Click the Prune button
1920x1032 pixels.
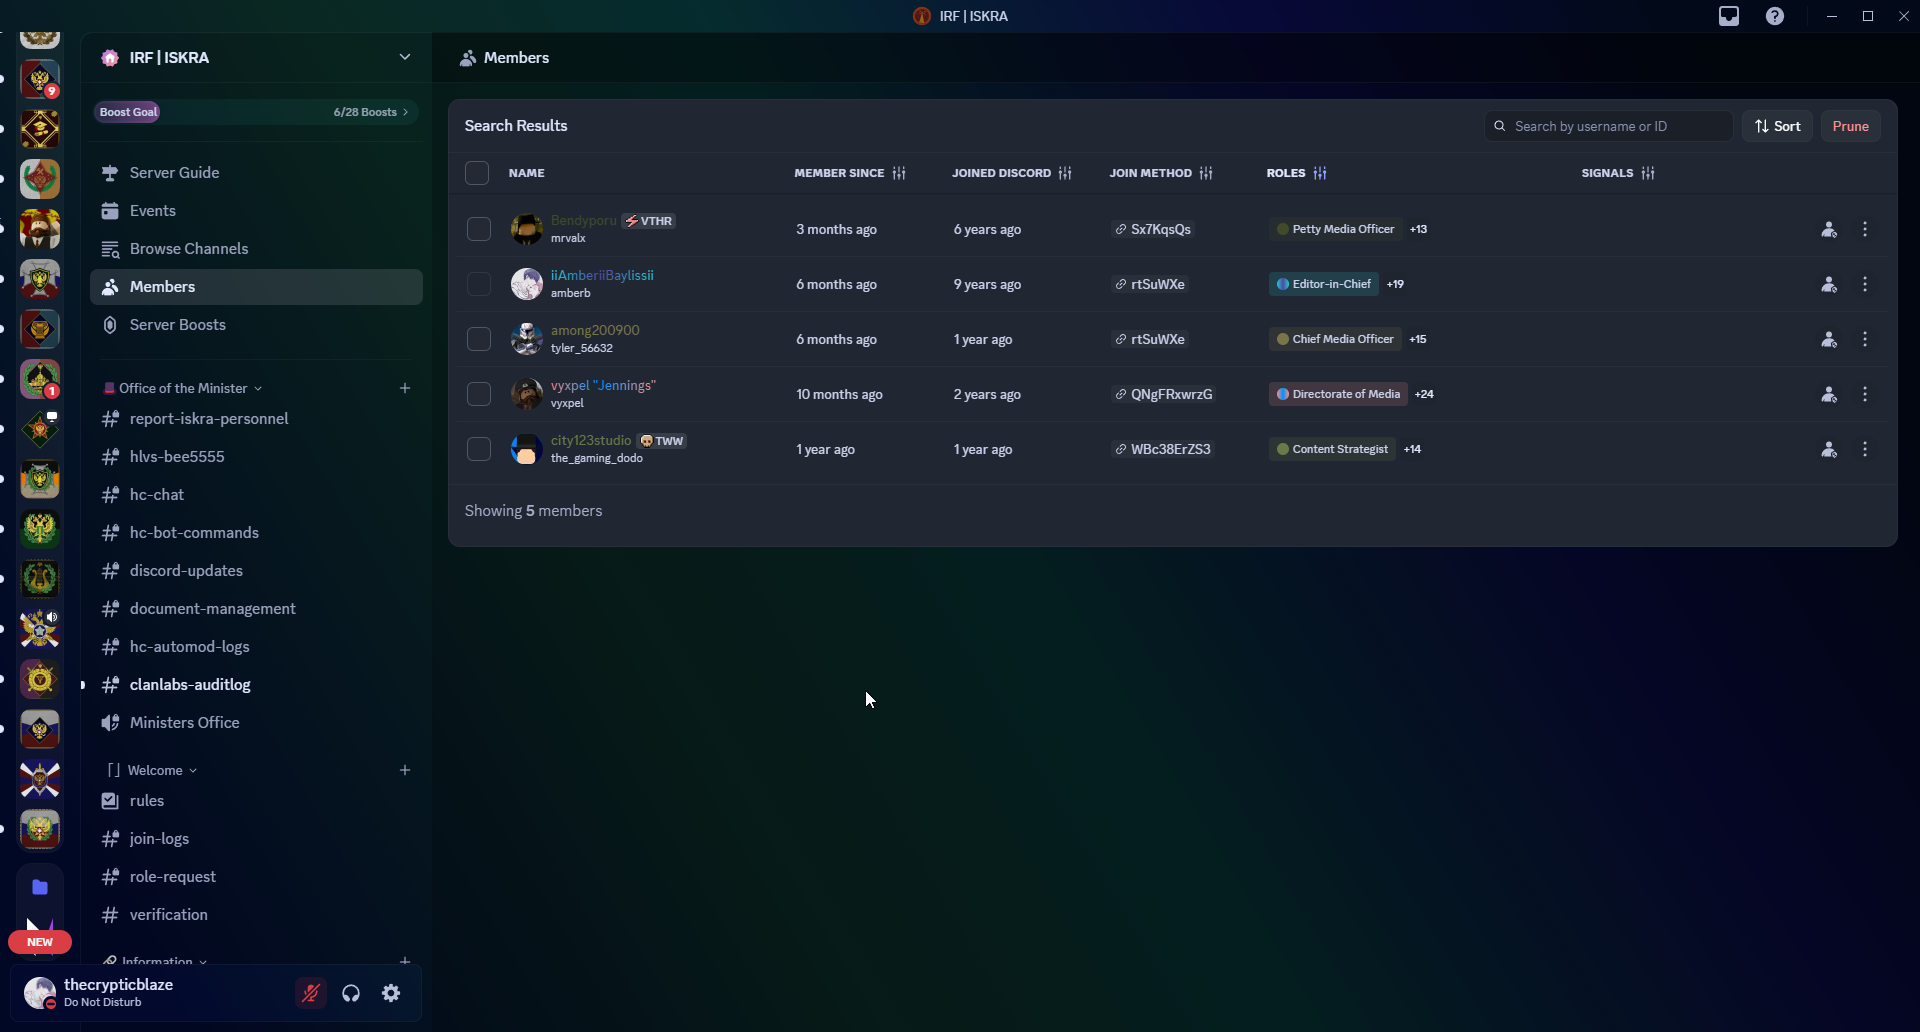point(1850,126)
